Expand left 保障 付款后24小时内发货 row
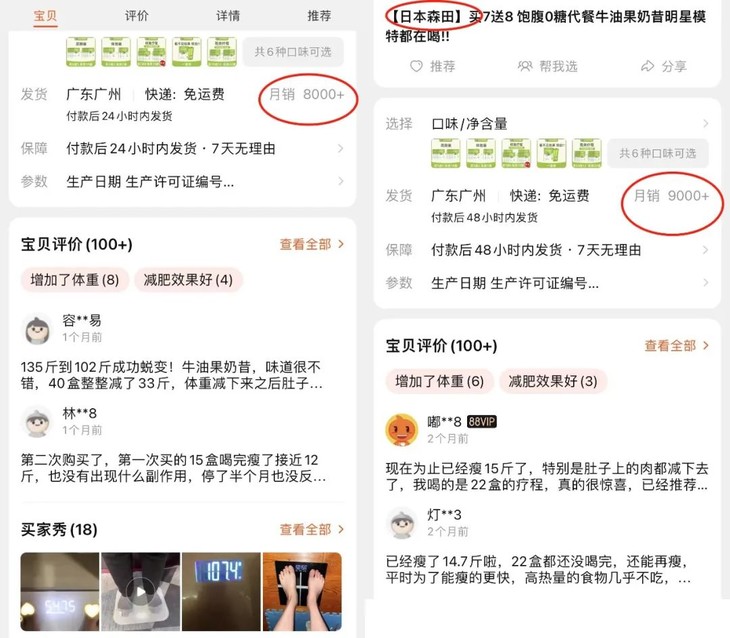Image resolution: width=730 pixels, height=638 pixels. (182, 149)
